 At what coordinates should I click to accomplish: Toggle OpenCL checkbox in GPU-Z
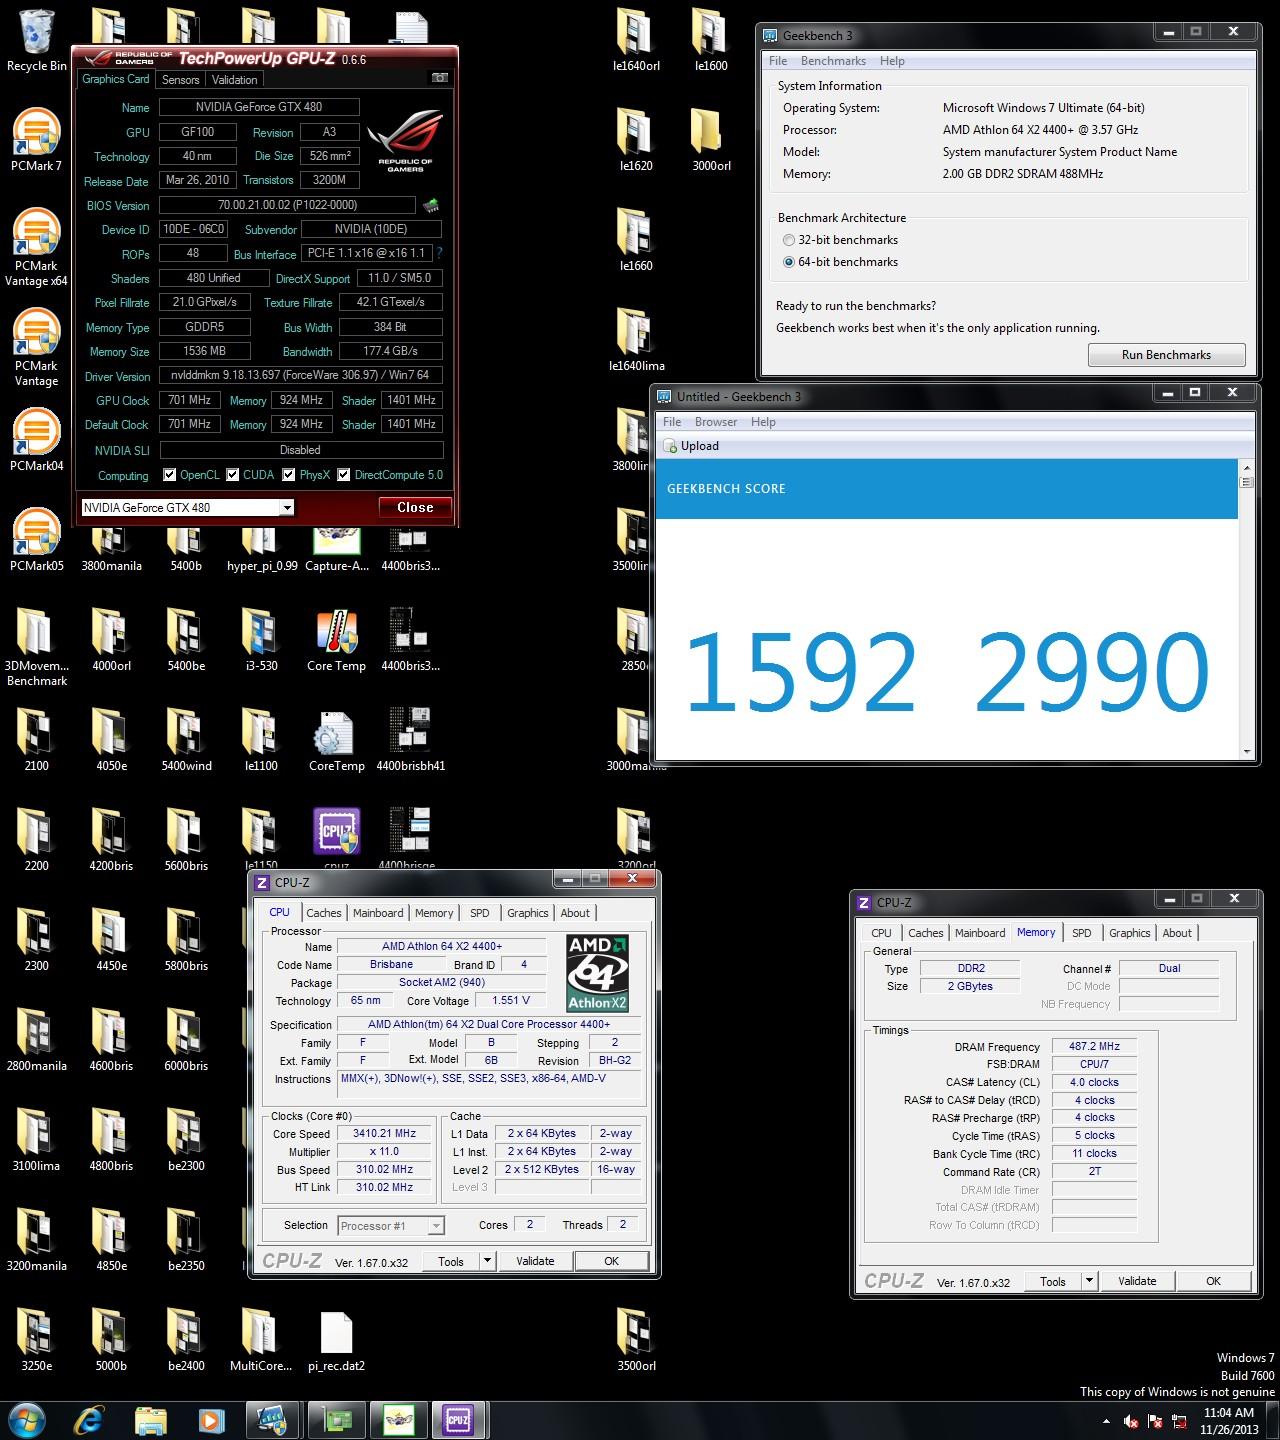tap(170, 475)
